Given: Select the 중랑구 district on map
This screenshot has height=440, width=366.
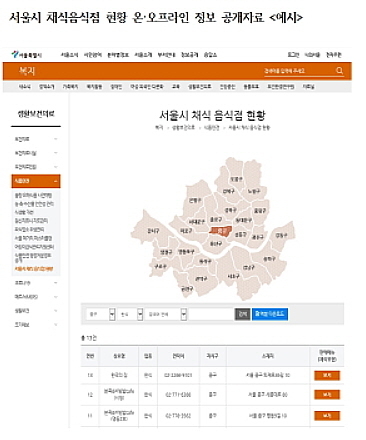Looking at the screenshot, I should pos(260,210).
